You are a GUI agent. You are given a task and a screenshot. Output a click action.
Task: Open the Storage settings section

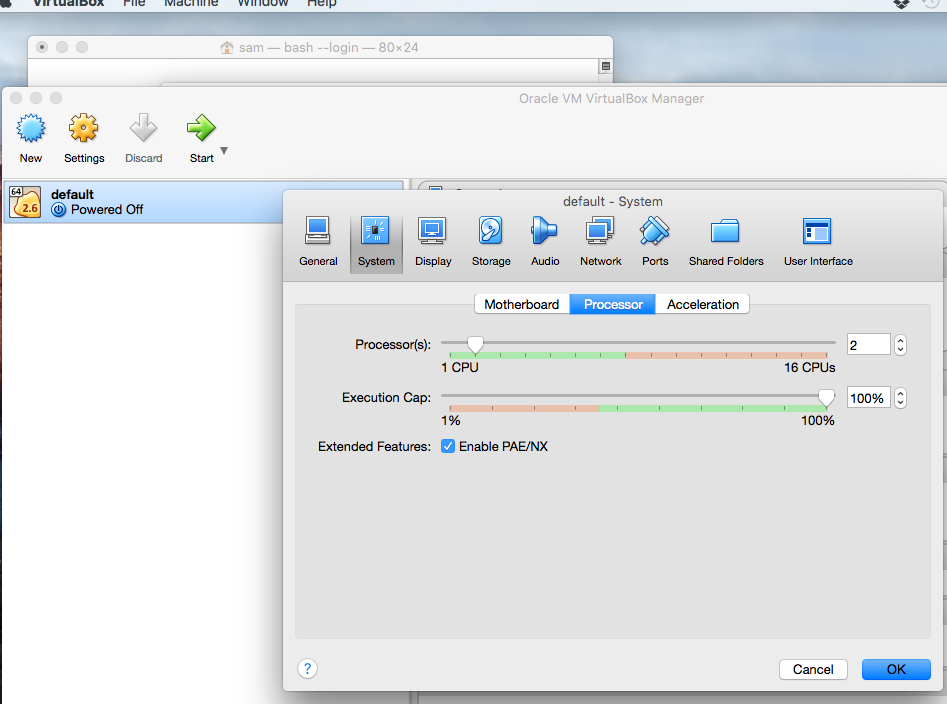[490, 242]
